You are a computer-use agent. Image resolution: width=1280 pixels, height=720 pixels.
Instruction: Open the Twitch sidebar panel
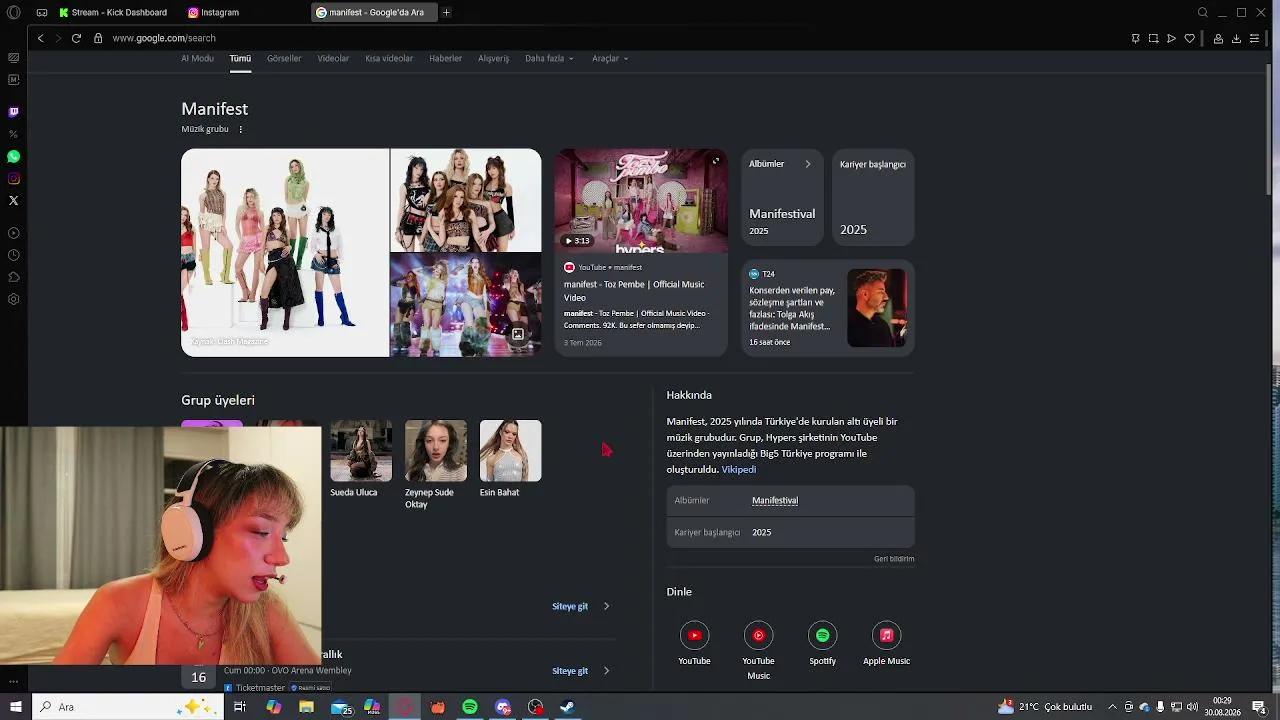point(13,112)
